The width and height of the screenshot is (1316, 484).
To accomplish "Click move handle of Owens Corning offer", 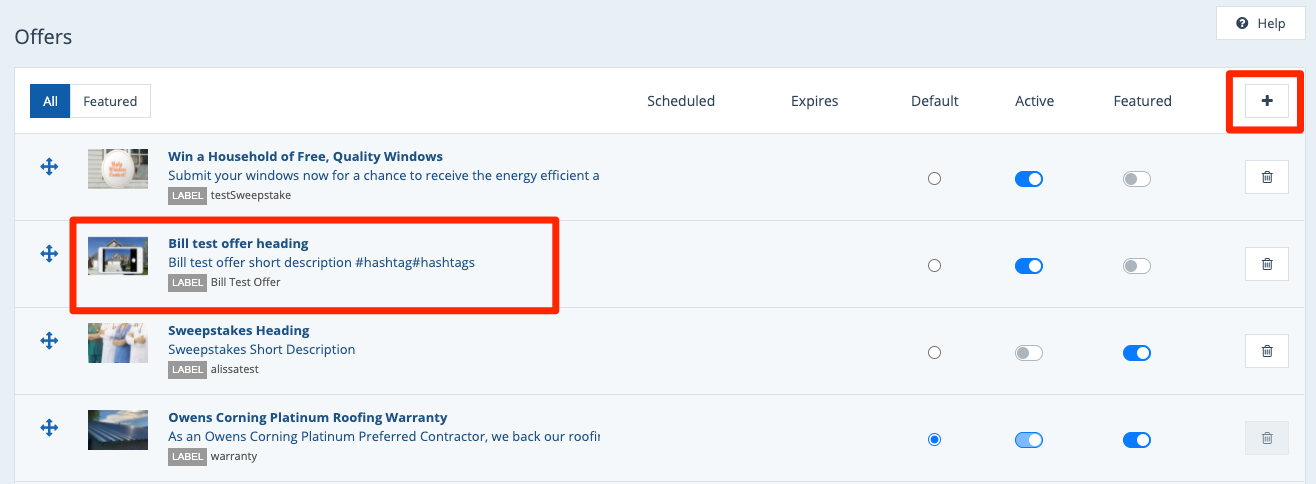I will click(x=49, y=428).
